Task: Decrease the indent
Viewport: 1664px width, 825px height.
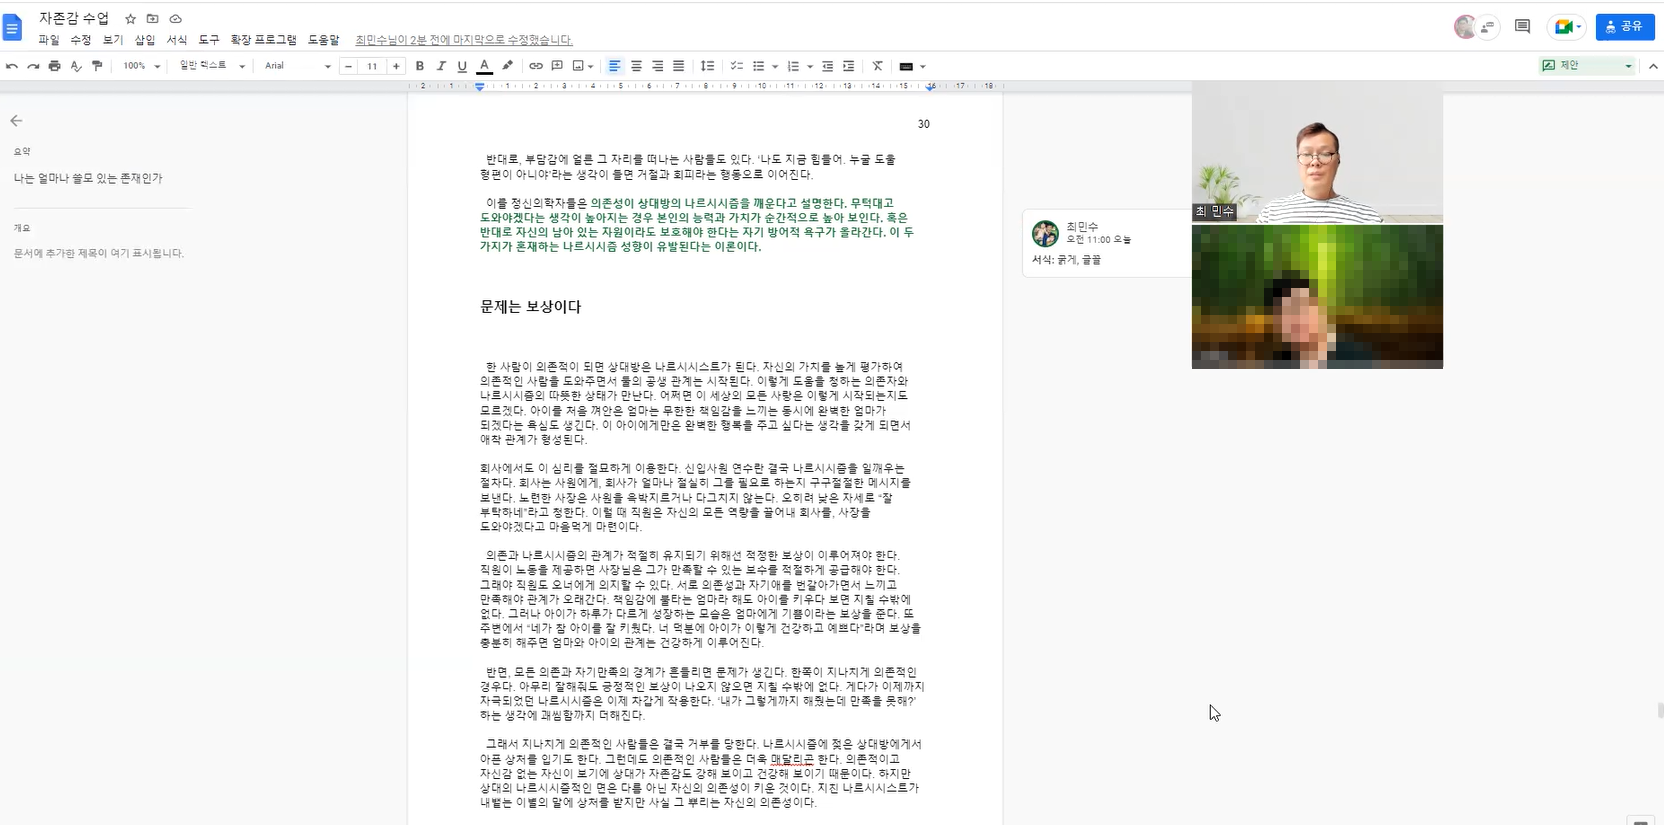Action: (827, 66)
